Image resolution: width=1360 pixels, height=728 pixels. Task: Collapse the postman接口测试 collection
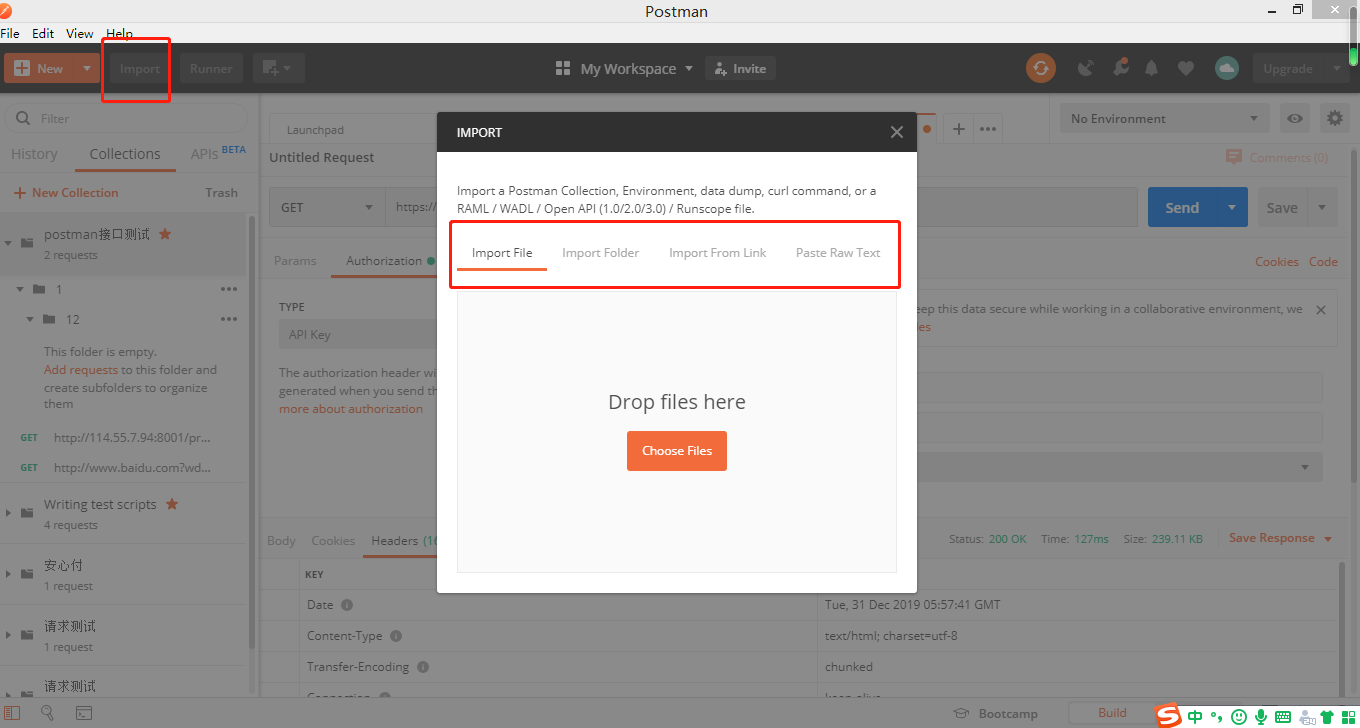point(9,243)
